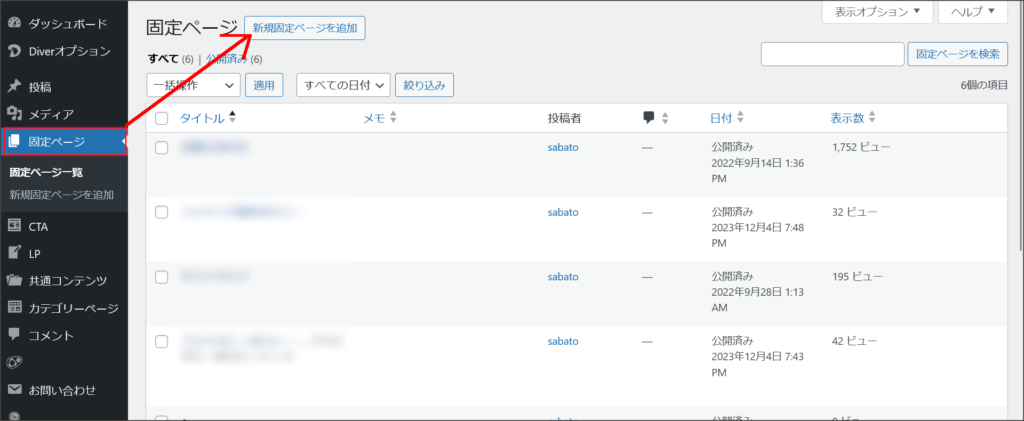Click the envelope icon beside お問い合わせ
The image size is (1024, 421).
click(x=14, y=390)
